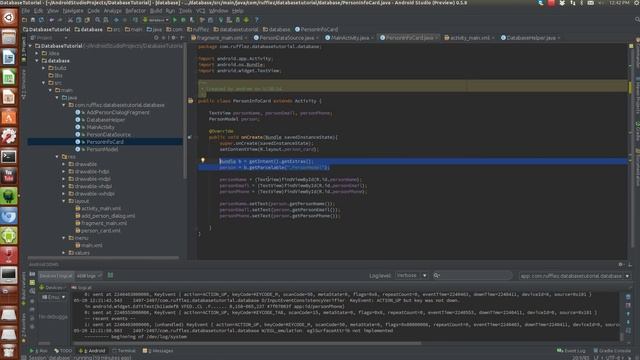Open the TODO tool window button
Screen dimensions: 640x360
point(62,351)
